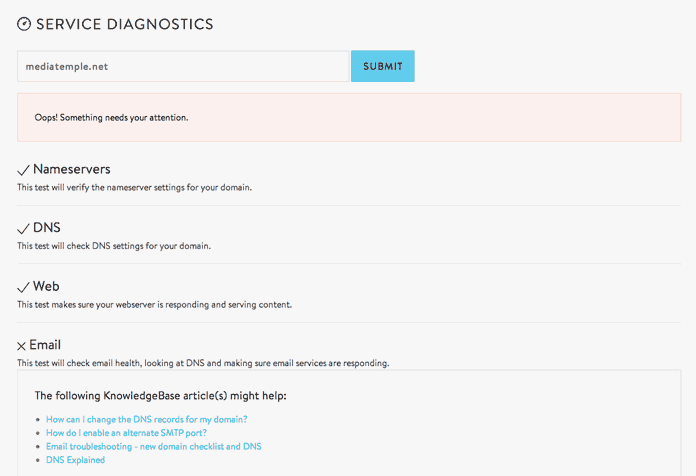
Task: Open Email troubleshooting new domain checklist link
Action: tap(154, 446)
